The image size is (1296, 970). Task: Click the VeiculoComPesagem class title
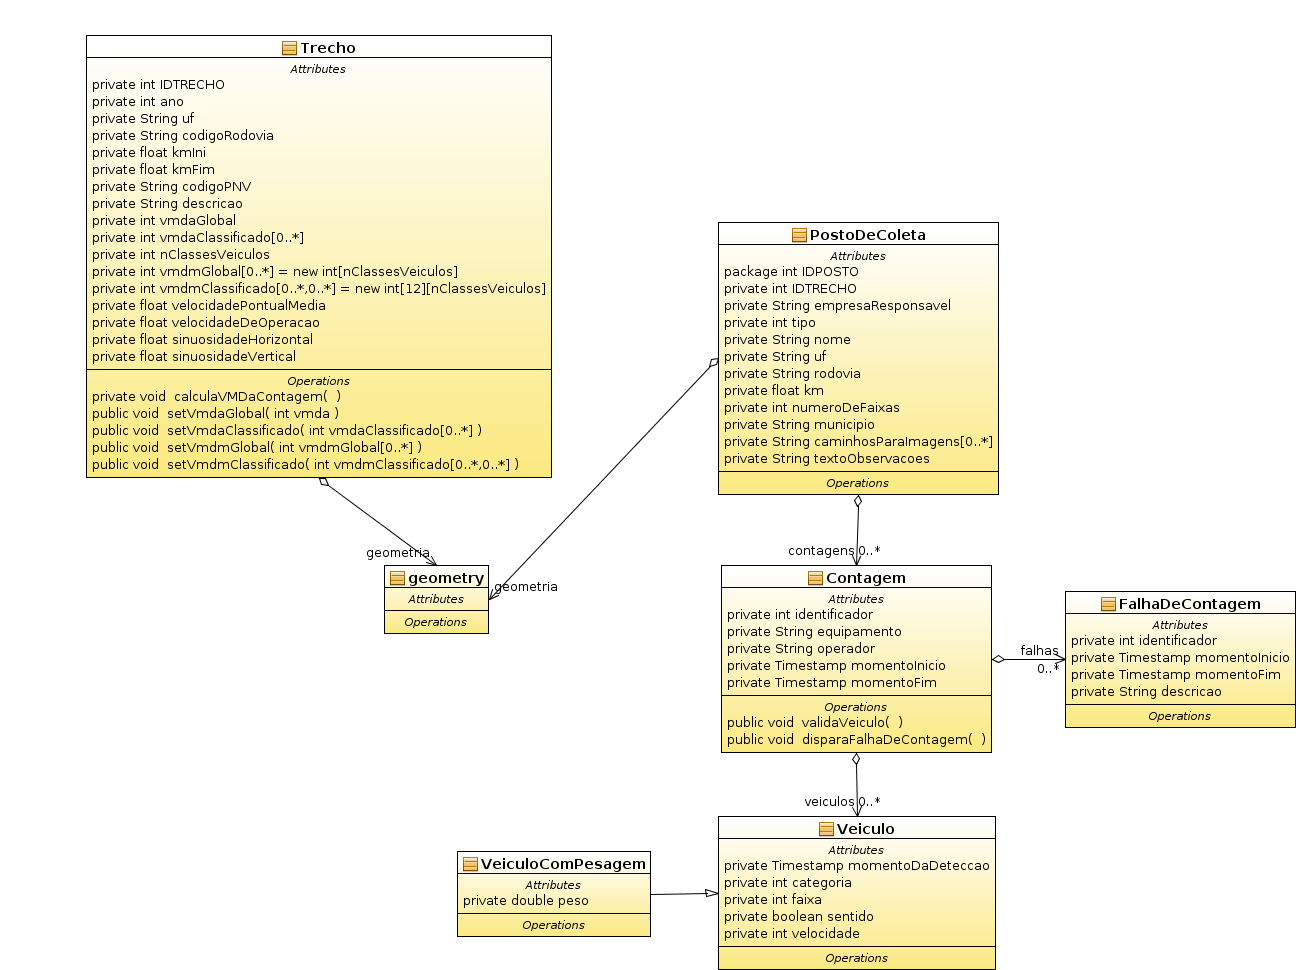click(564, 864)
